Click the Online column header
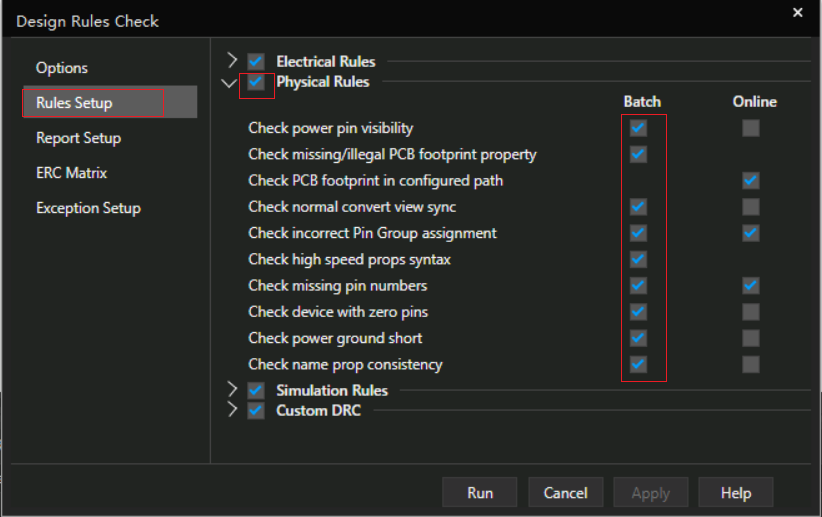This screenshot has height=517, width=822. 754,102
